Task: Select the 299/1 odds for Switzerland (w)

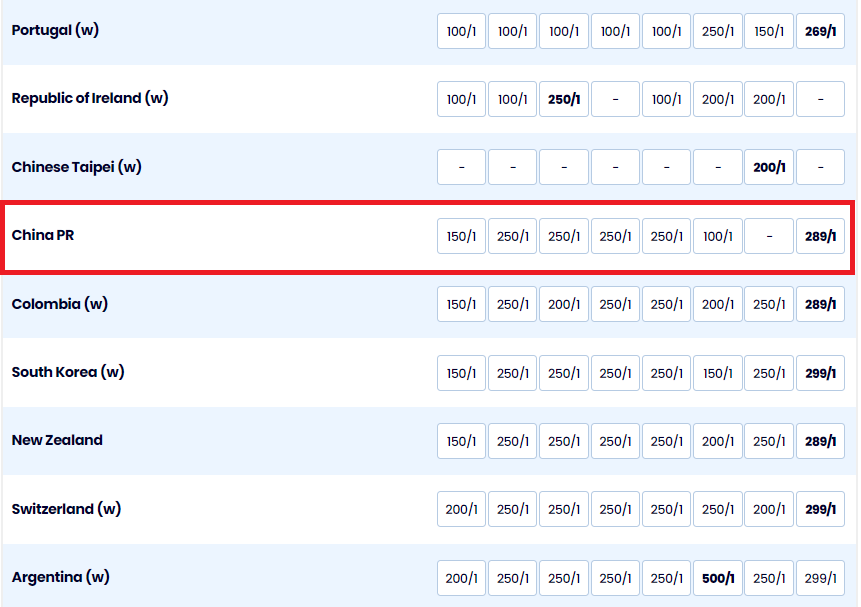Action: pos(820,509)
